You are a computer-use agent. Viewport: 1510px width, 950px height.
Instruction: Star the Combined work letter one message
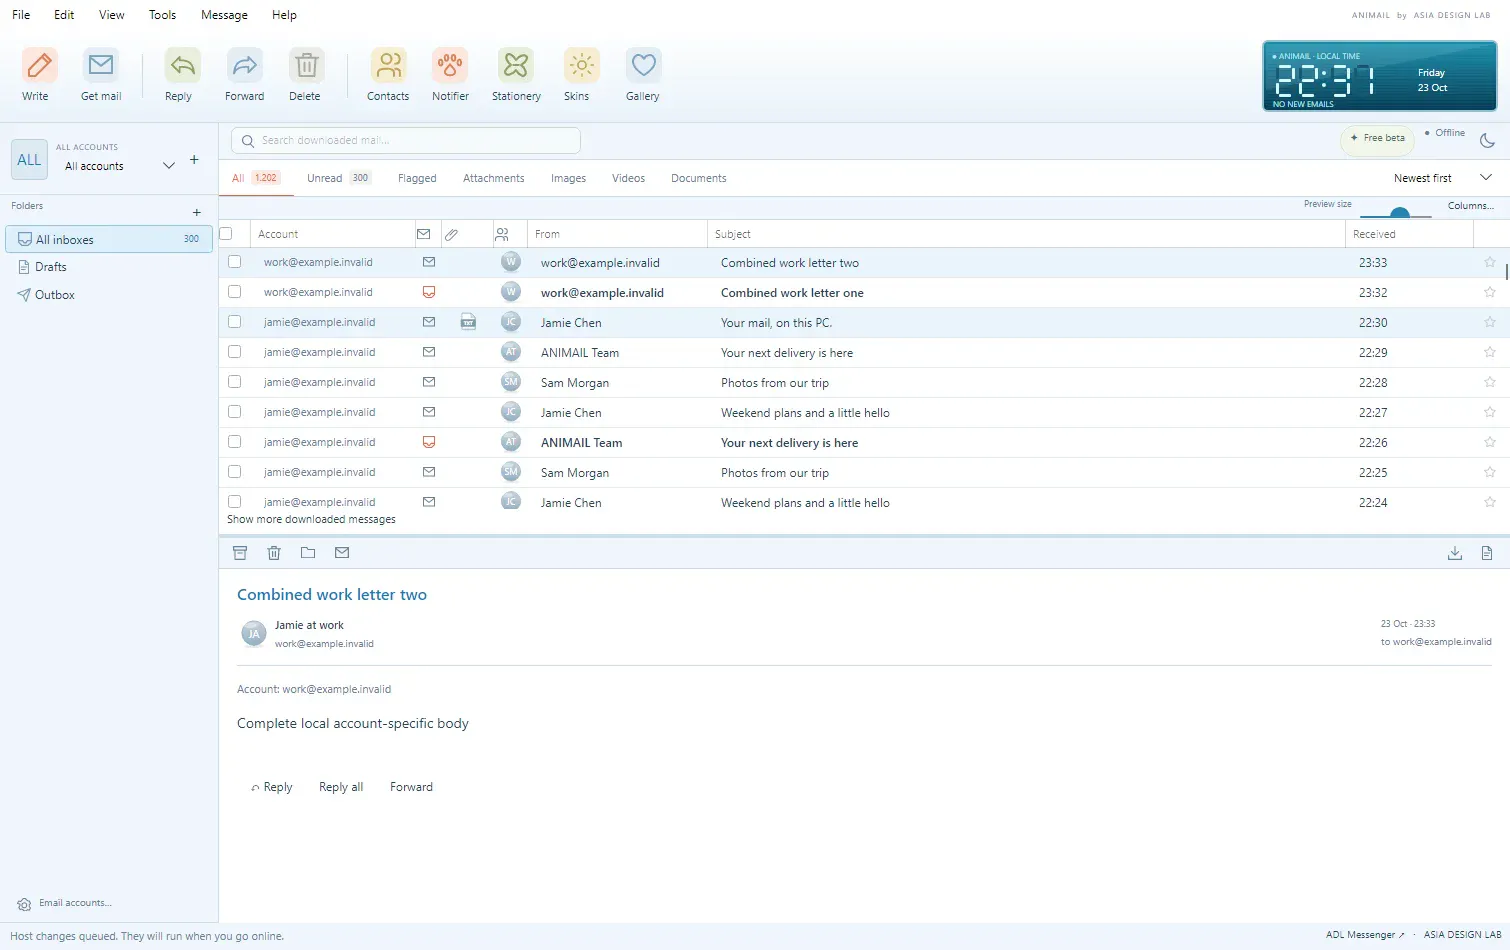pos(1490,292)
